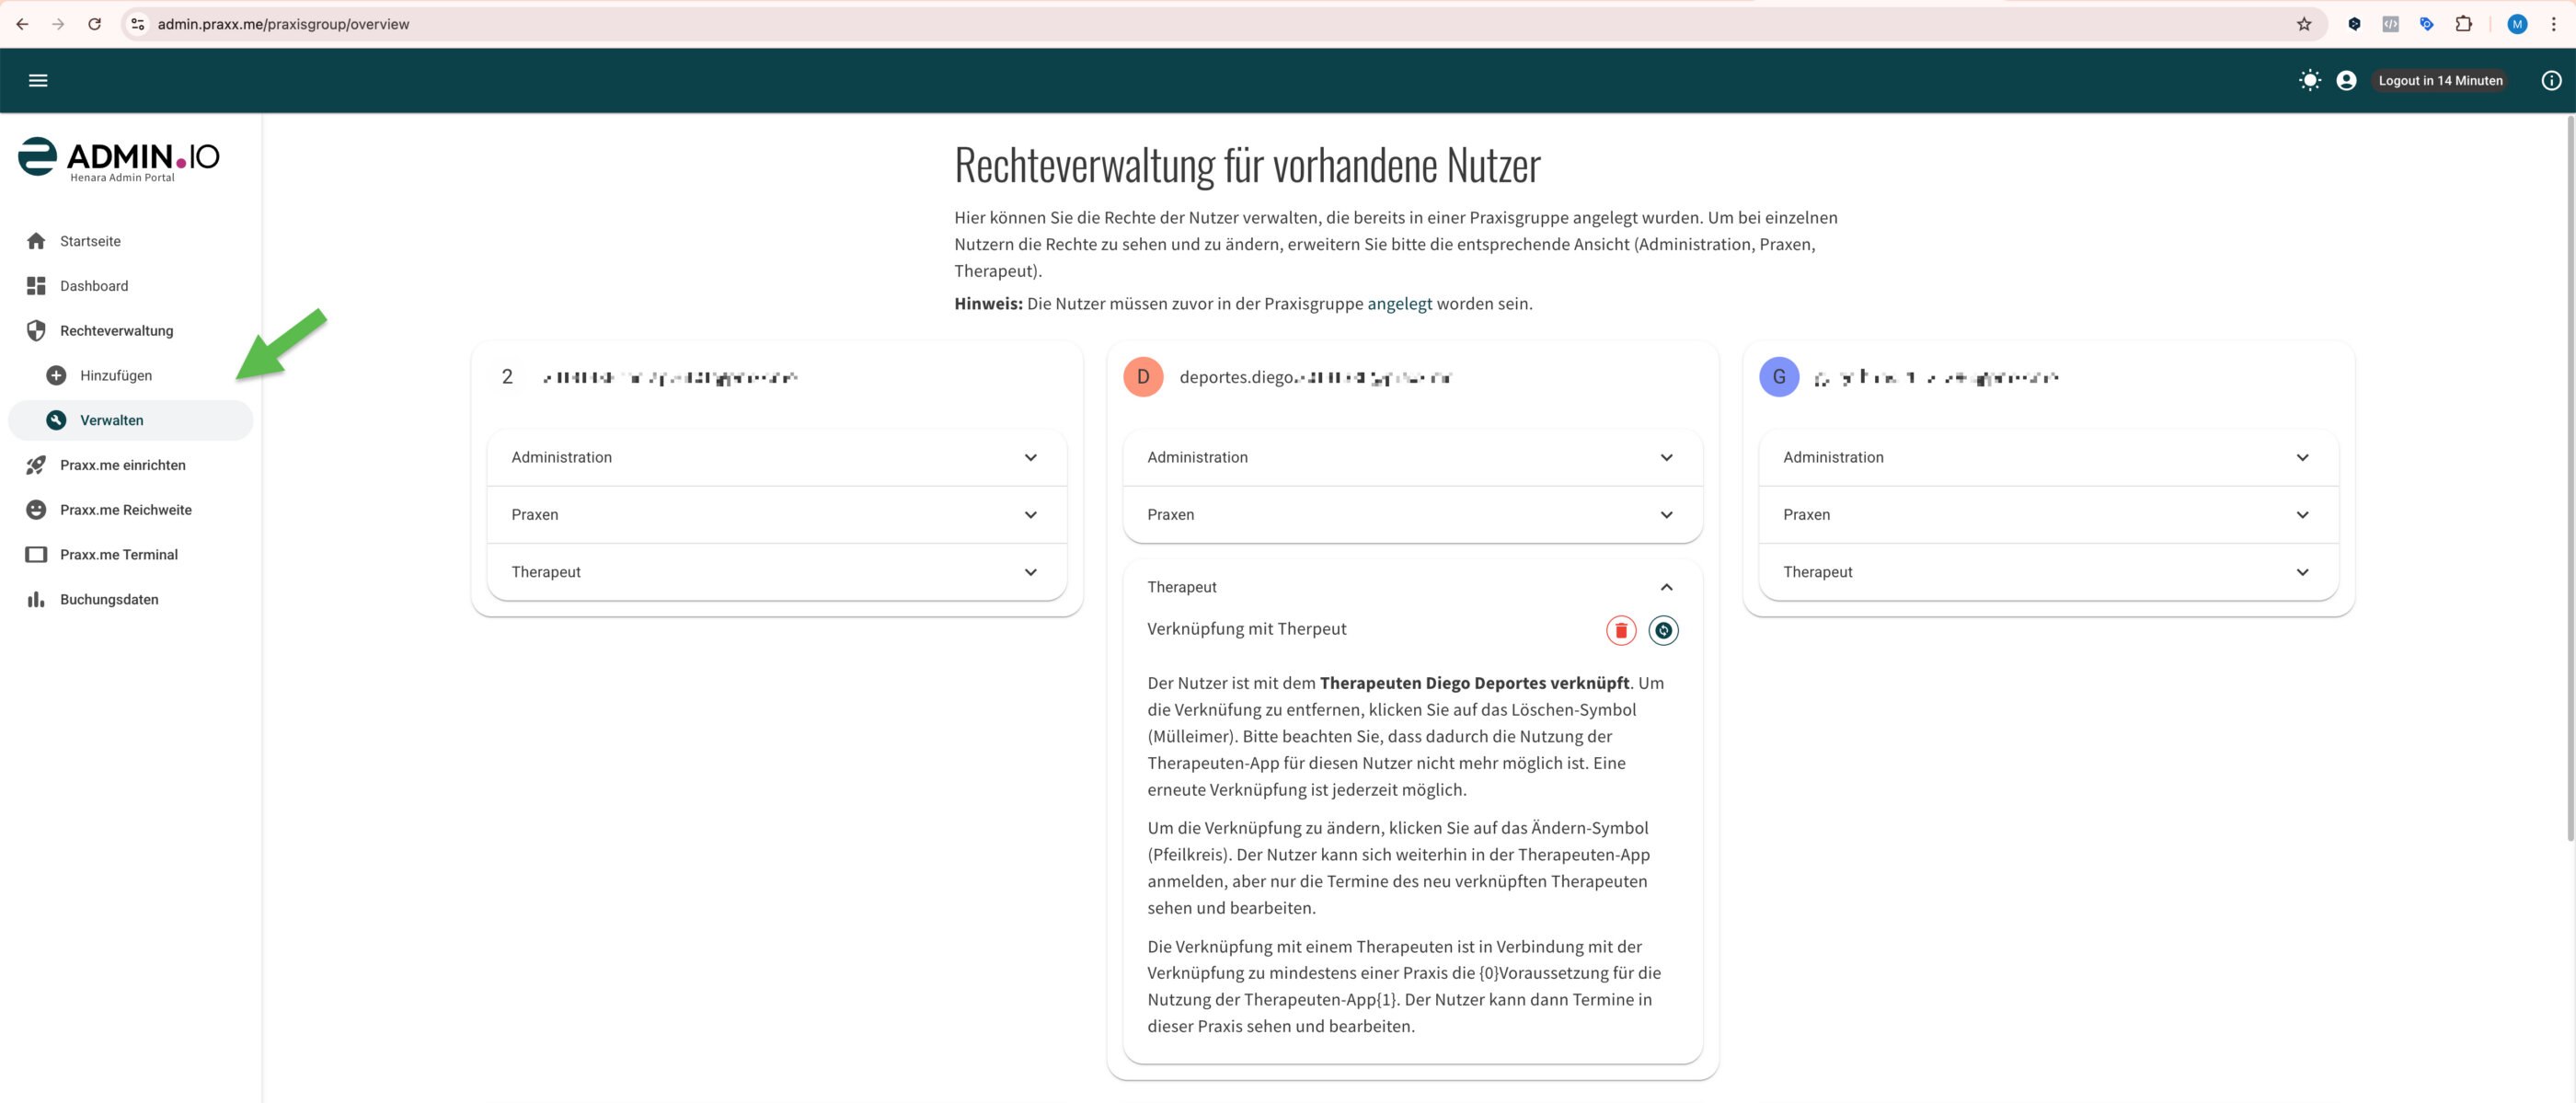Click the change-link circular arrow icon
Screen dimensions: 2576x1103
click(1663, 630)
